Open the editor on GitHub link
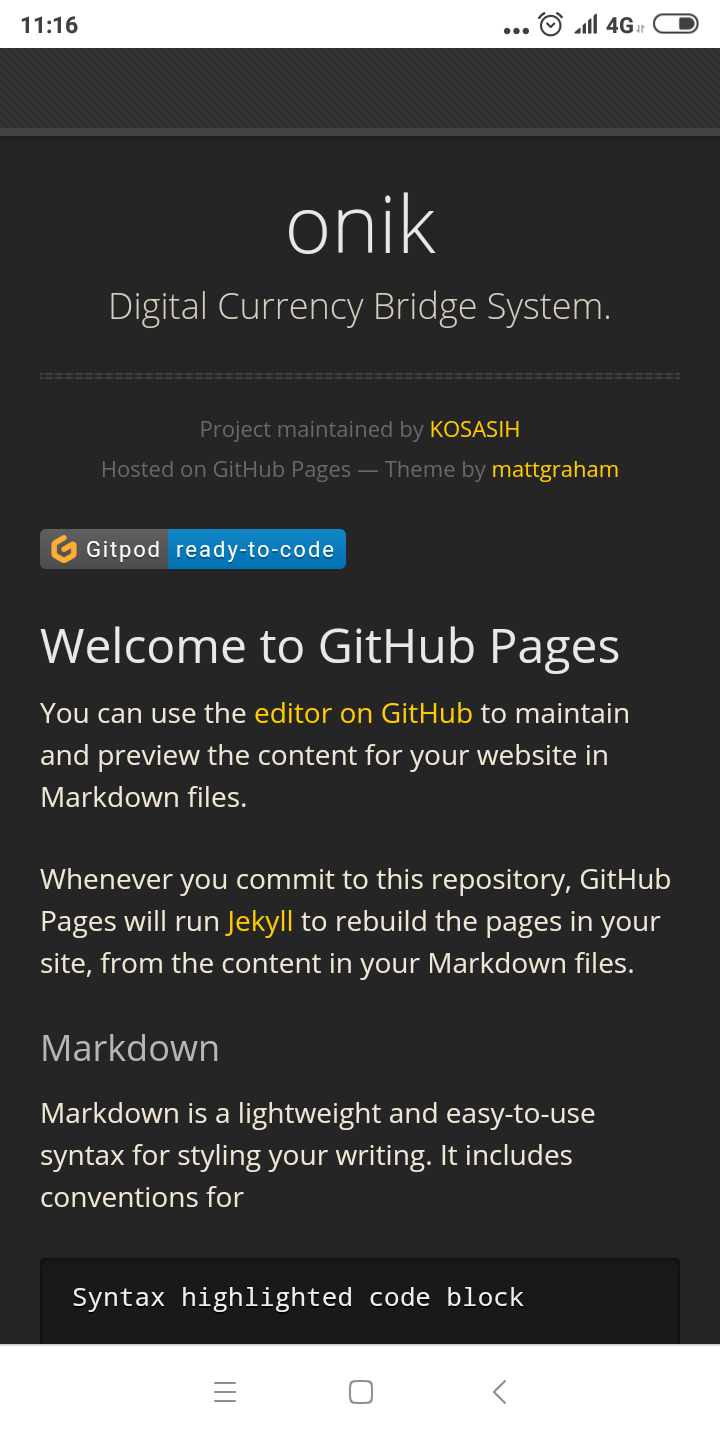 pyautogui.click(x=363, y=713)
